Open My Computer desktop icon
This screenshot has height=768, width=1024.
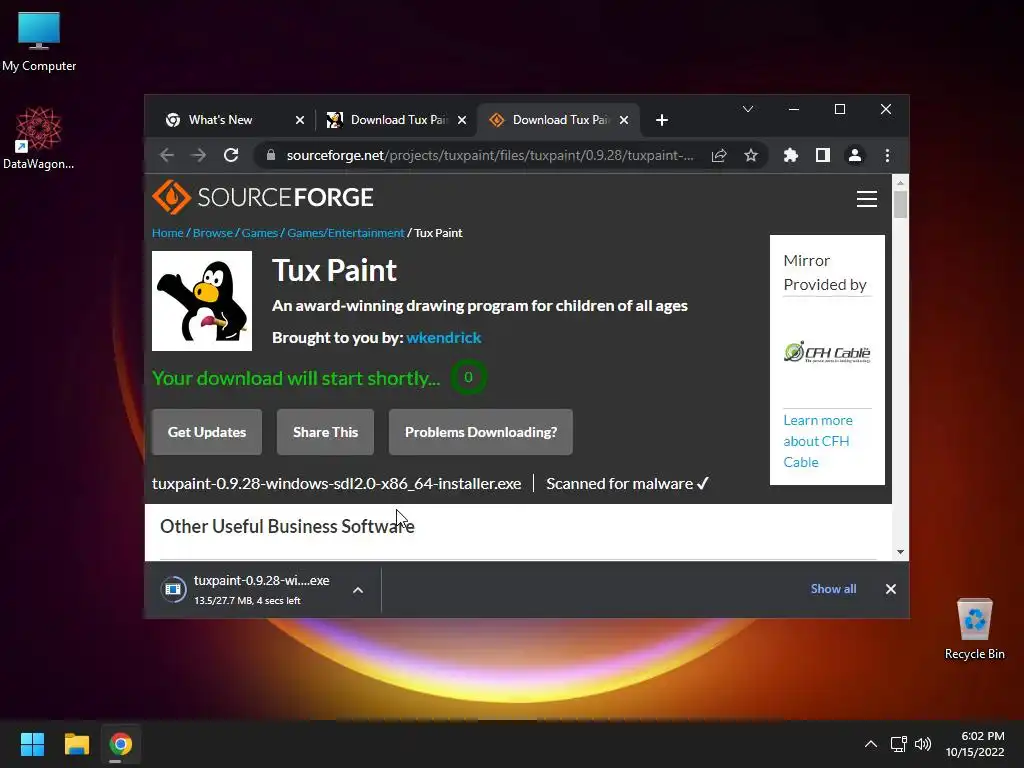(x=39, y=42)
